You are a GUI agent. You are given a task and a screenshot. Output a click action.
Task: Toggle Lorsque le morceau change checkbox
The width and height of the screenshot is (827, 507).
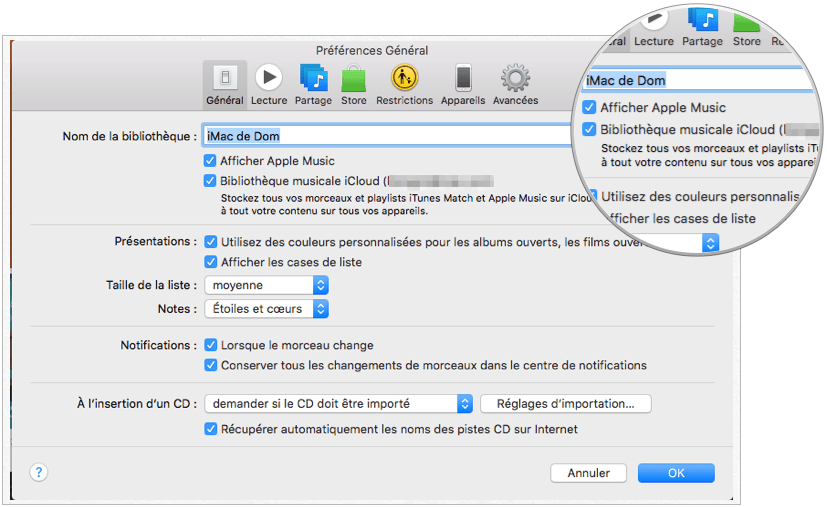coord(210,345)
